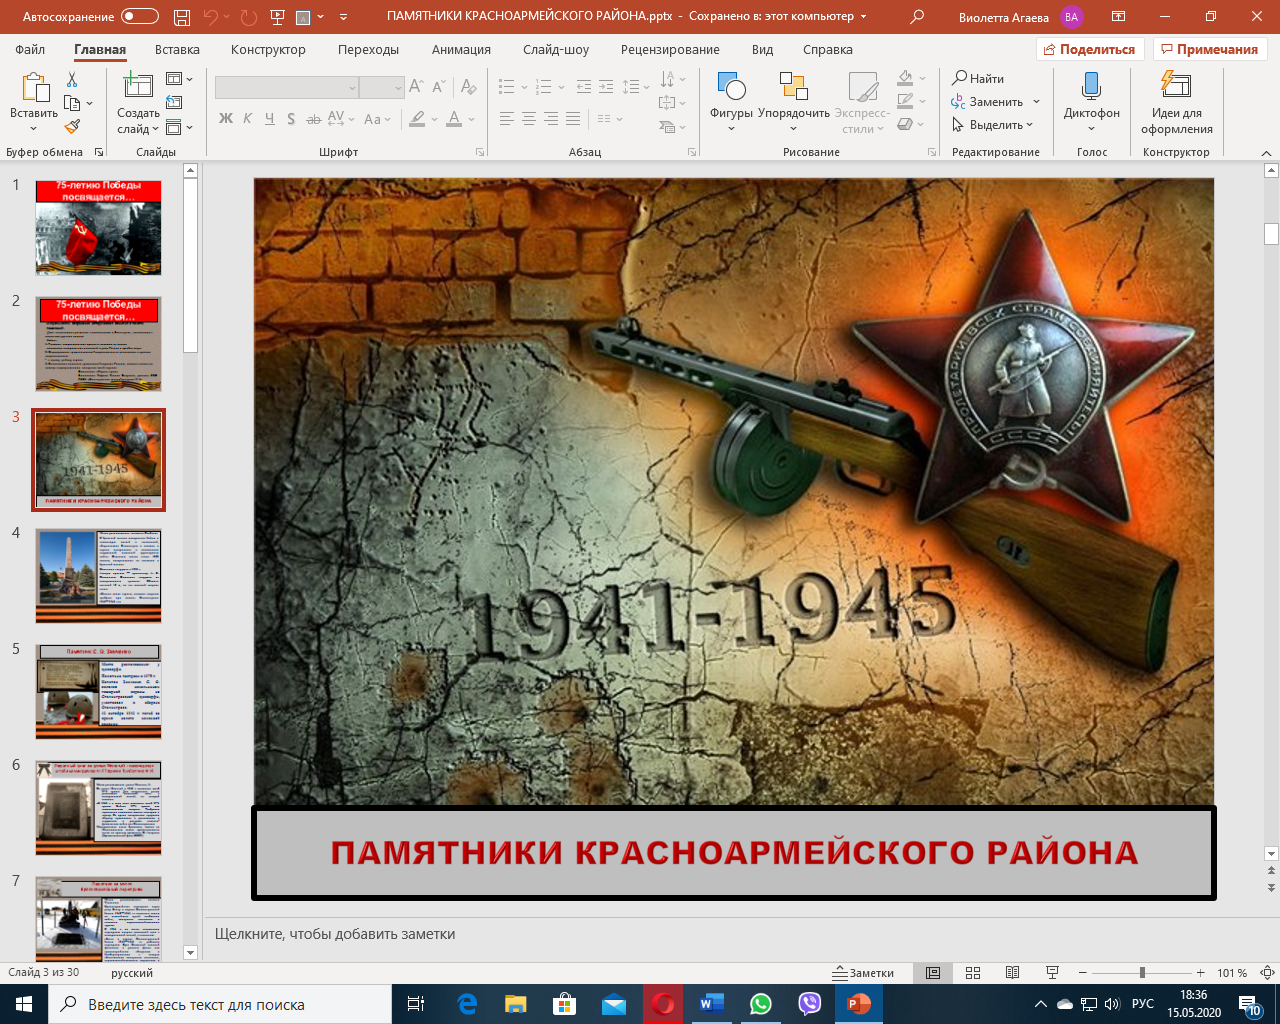Open Slide Sorter view in status bar
The width and height of the screenshot is (1280, 1024).
(x=973, y=973)
